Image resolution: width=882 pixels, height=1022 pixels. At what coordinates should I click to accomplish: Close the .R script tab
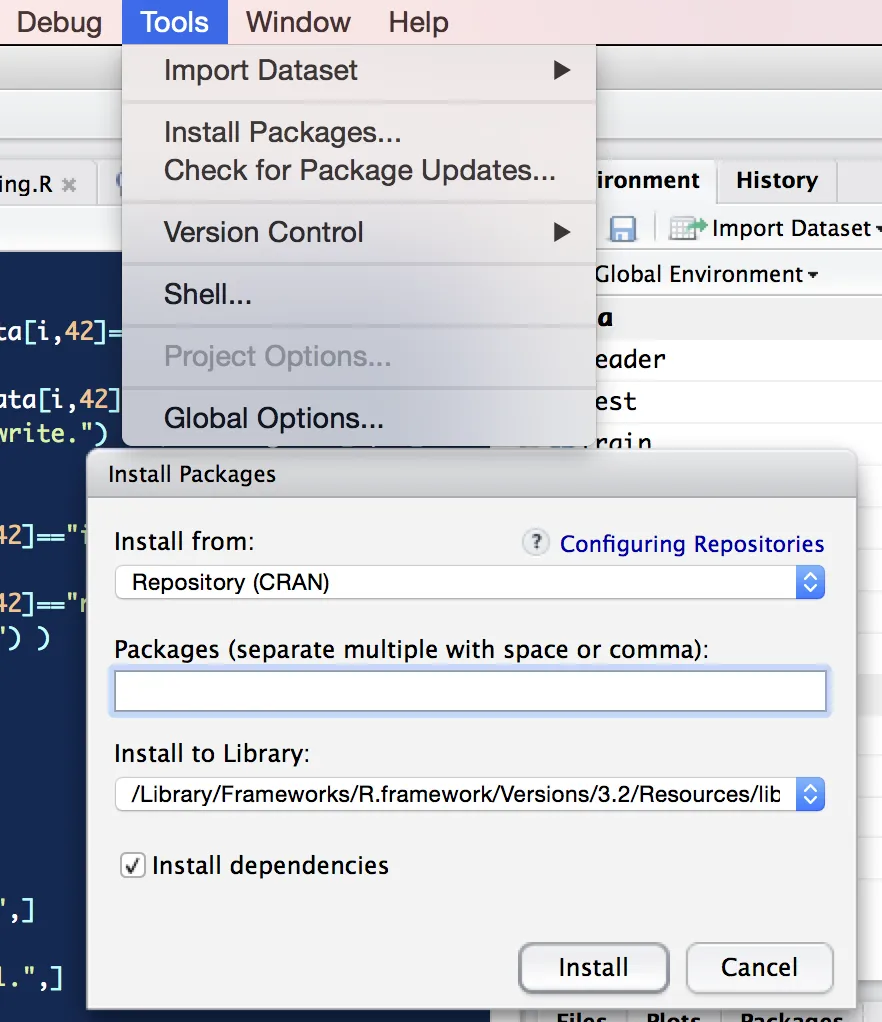click(69, 185)
